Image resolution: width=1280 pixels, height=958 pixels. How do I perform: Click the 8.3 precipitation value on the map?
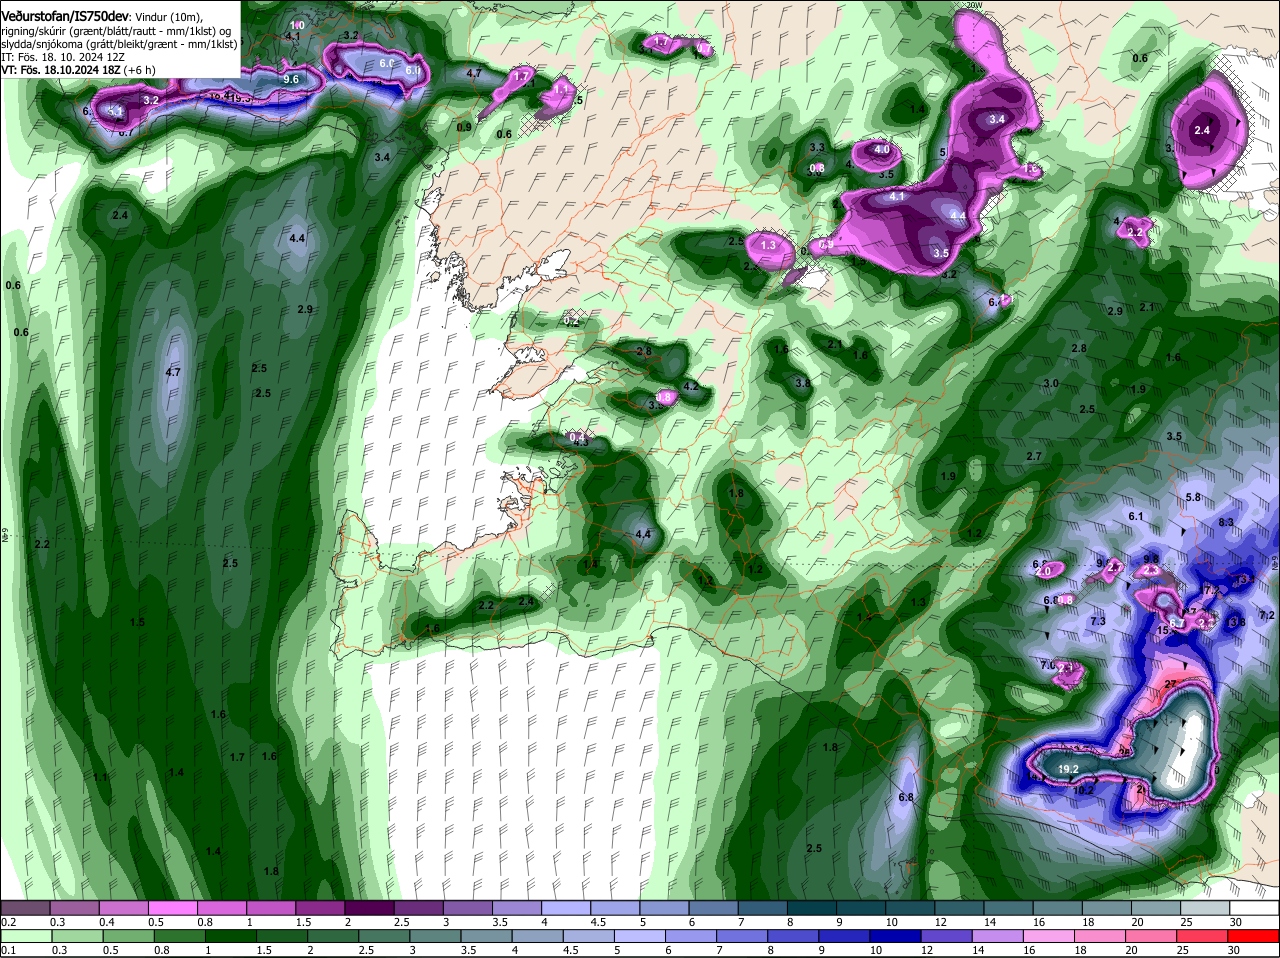1226,523
